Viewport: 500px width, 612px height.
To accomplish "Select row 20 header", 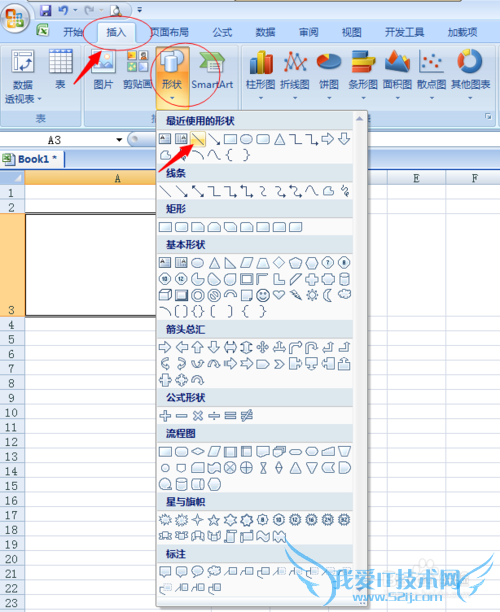I will pos(12,559).
